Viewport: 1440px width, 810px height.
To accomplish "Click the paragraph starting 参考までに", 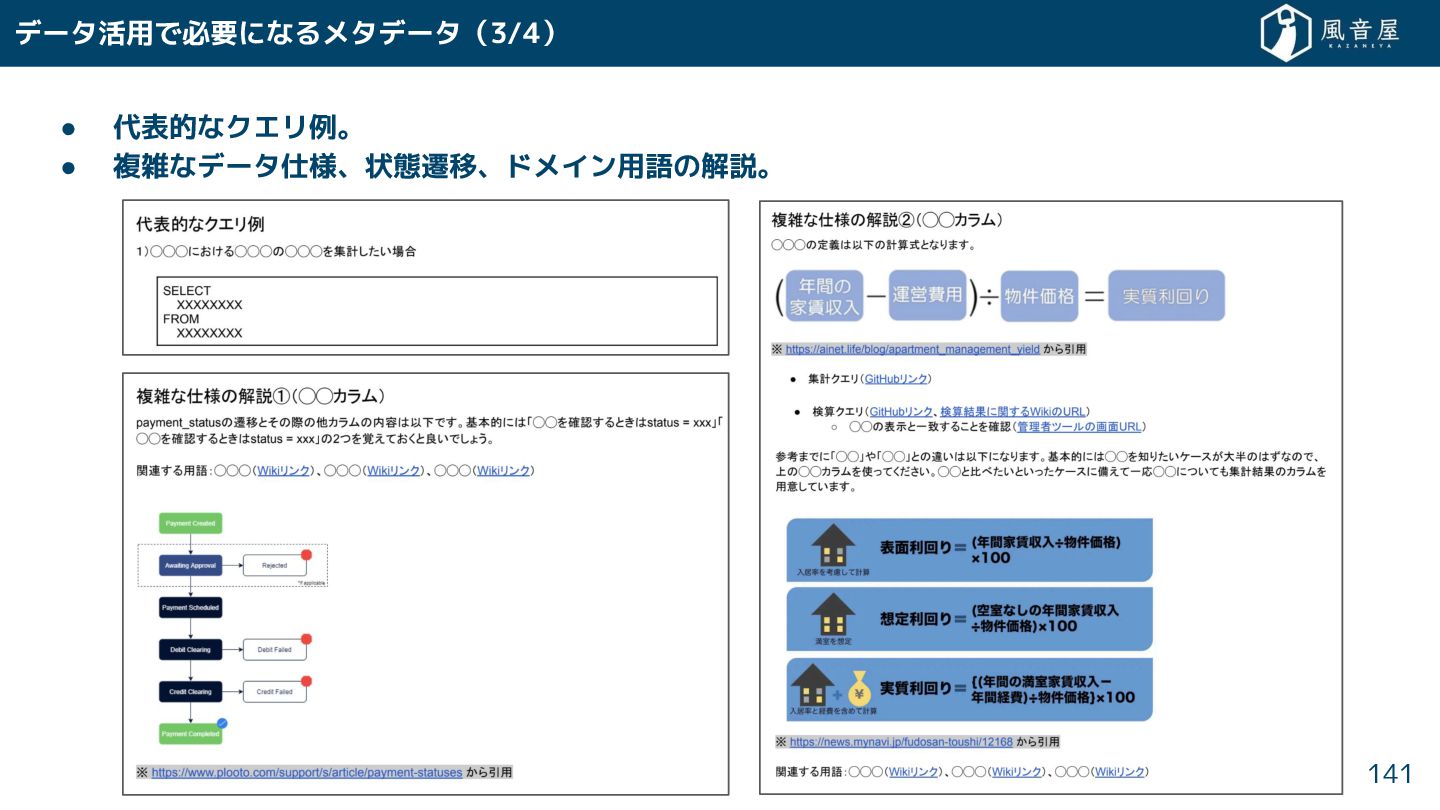I will click(1050, 472).
